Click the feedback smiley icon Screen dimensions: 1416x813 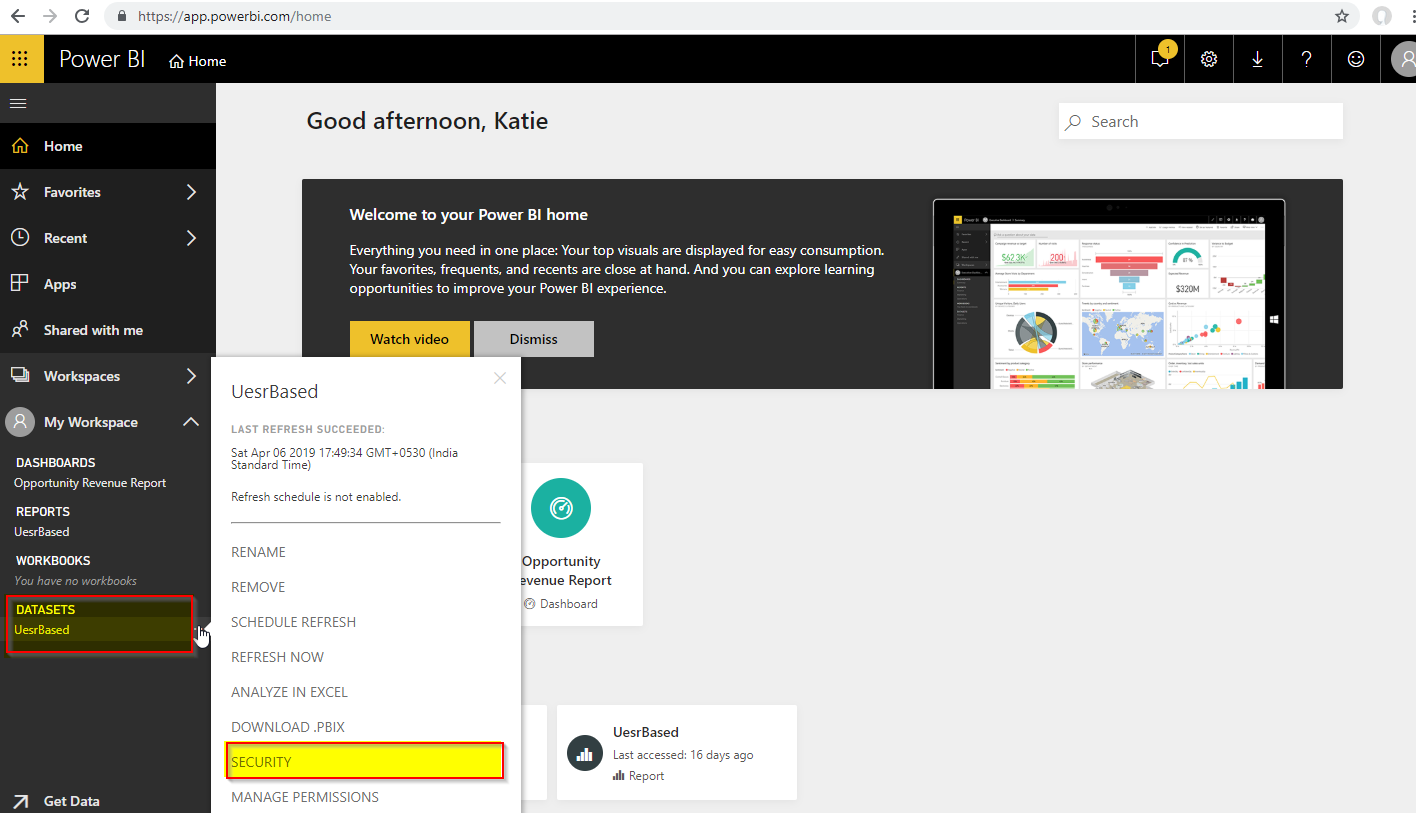(1356, 59)
